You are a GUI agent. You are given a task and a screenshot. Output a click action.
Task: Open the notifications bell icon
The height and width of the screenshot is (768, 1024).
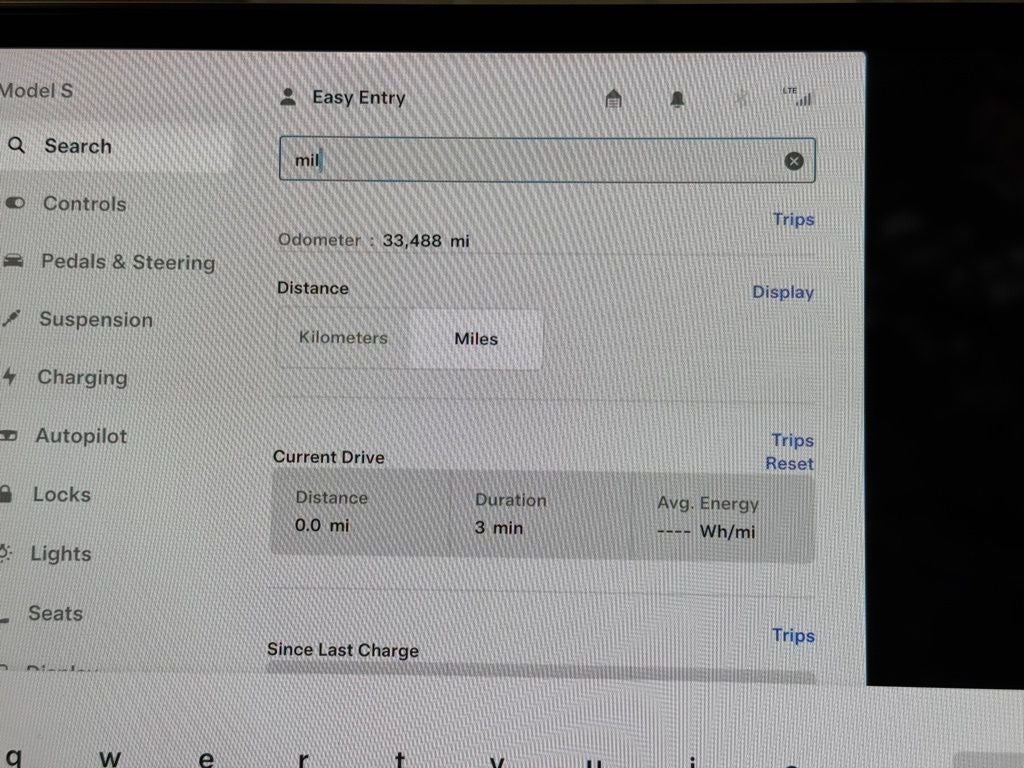point(677,98)
